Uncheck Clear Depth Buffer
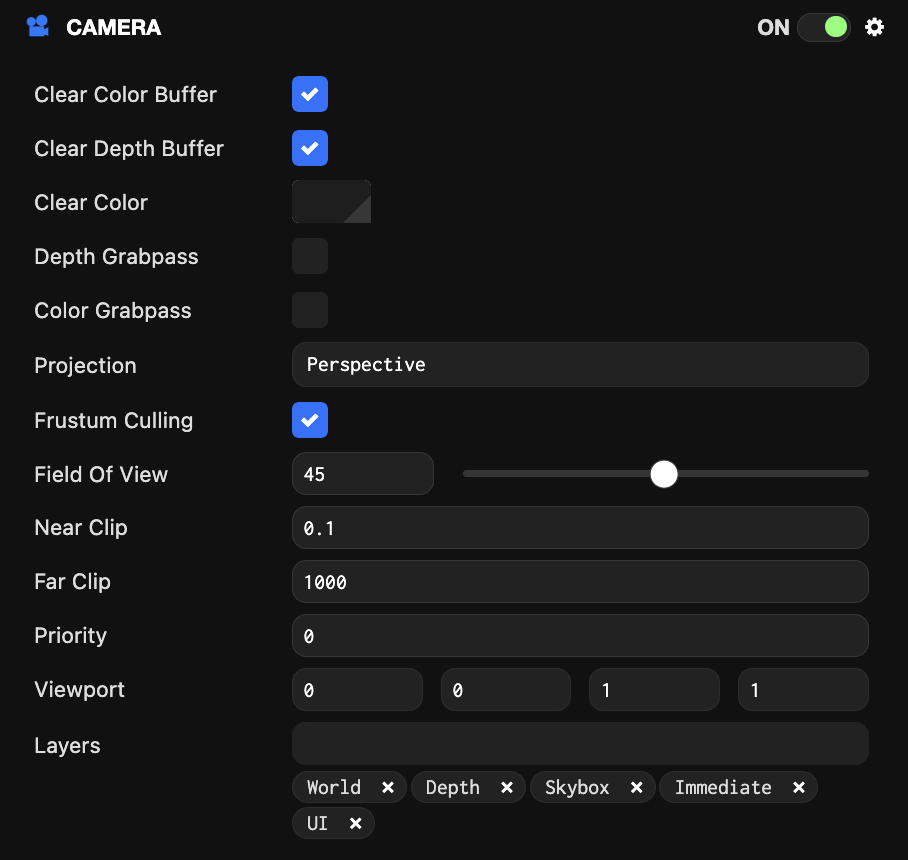The width and height of the screenshot is (908, 860). (310, 148)
